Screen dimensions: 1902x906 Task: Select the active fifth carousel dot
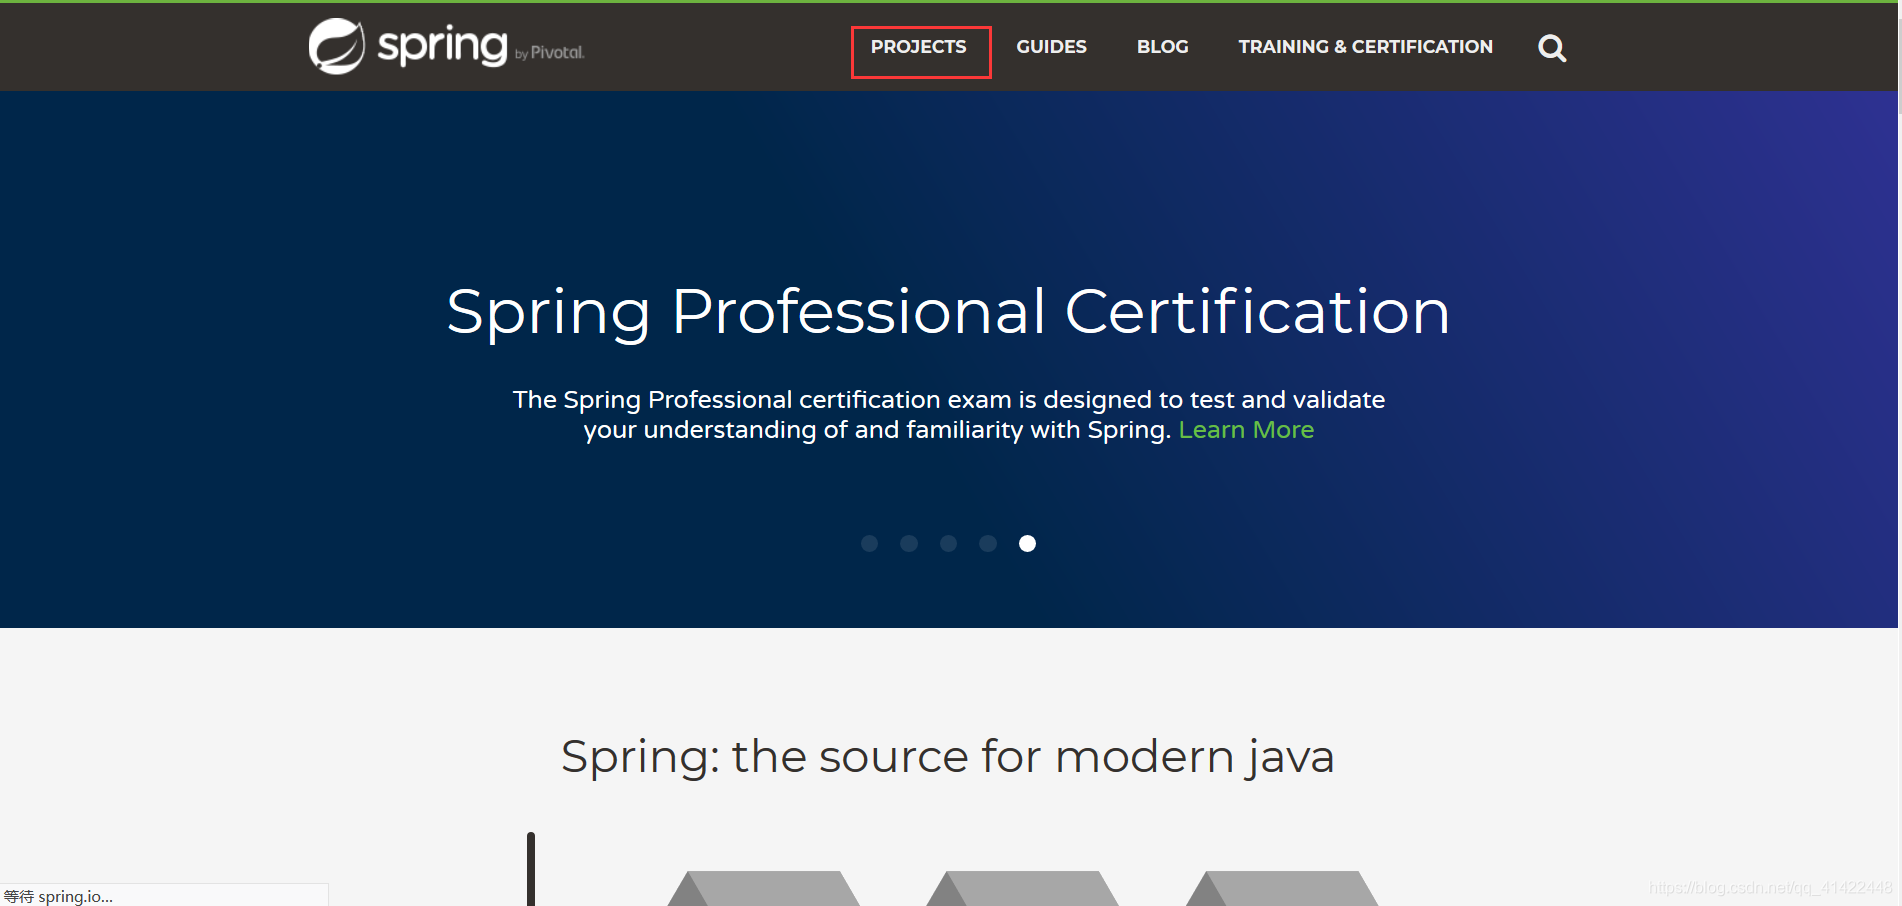(x=1027, y=543)
